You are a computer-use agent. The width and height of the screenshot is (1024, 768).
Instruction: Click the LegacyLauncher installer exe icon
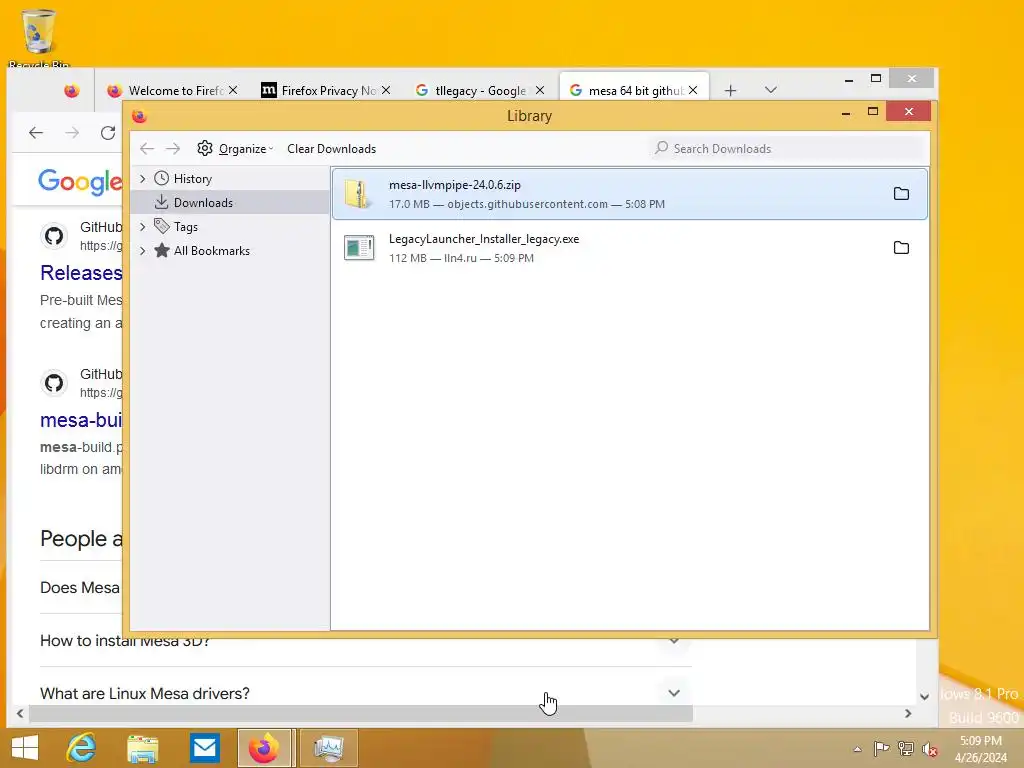[359, 248]
